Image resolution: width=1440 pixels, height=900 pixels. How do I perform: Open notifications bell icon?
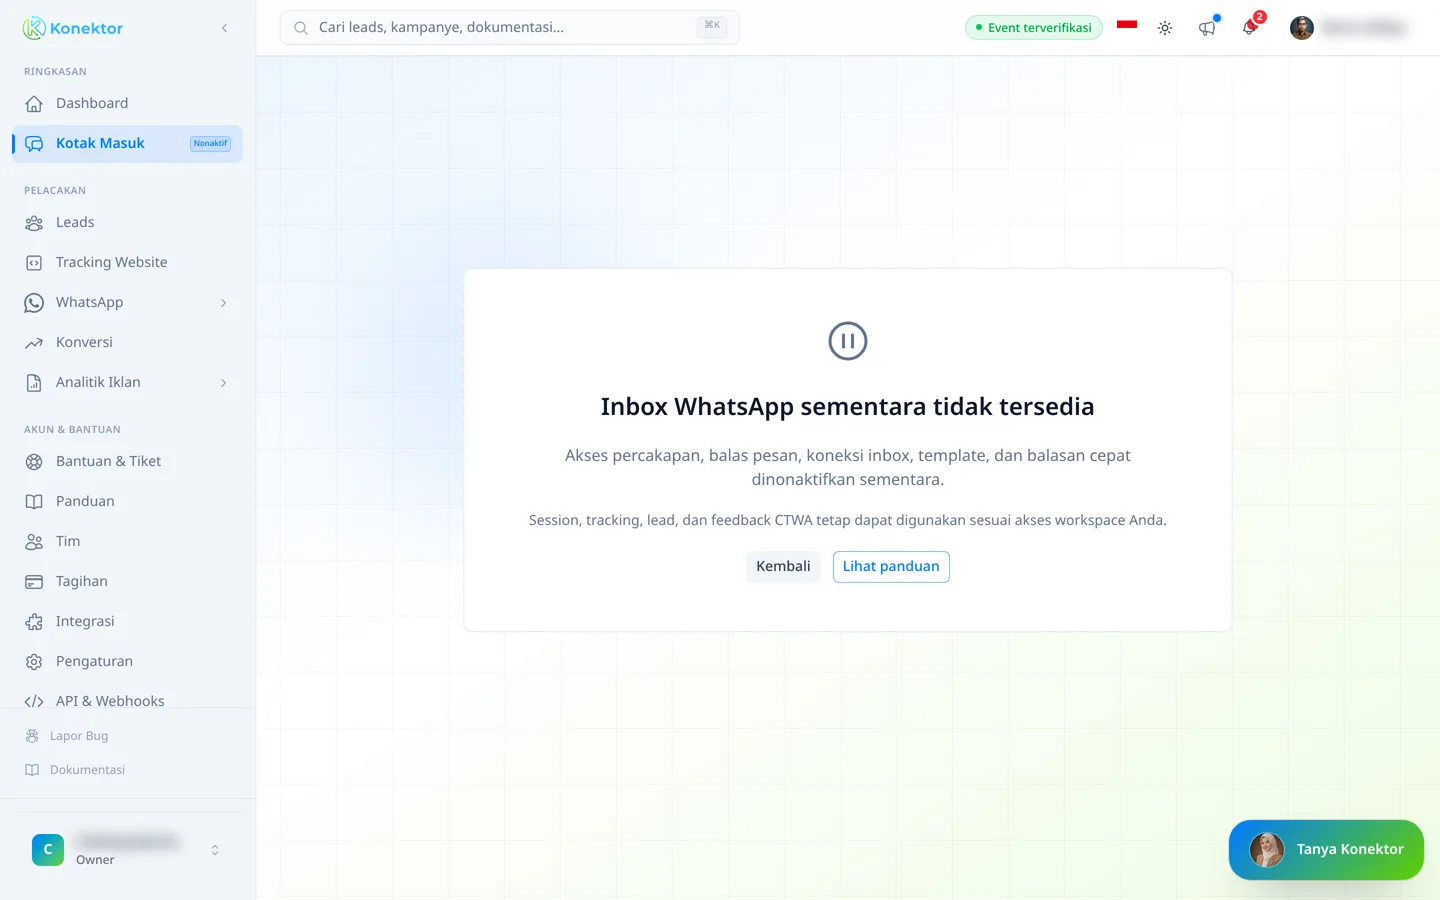pos(1249,28)
